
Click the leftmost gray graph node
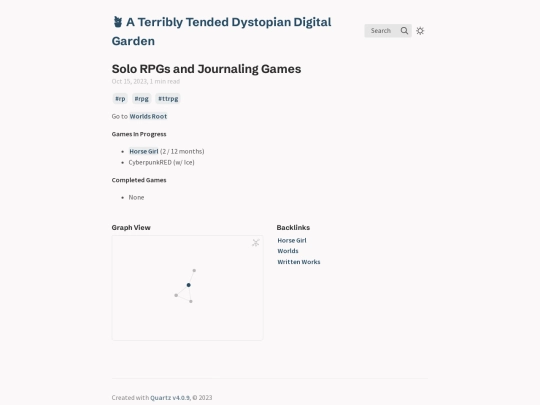(x=176, y=295)
